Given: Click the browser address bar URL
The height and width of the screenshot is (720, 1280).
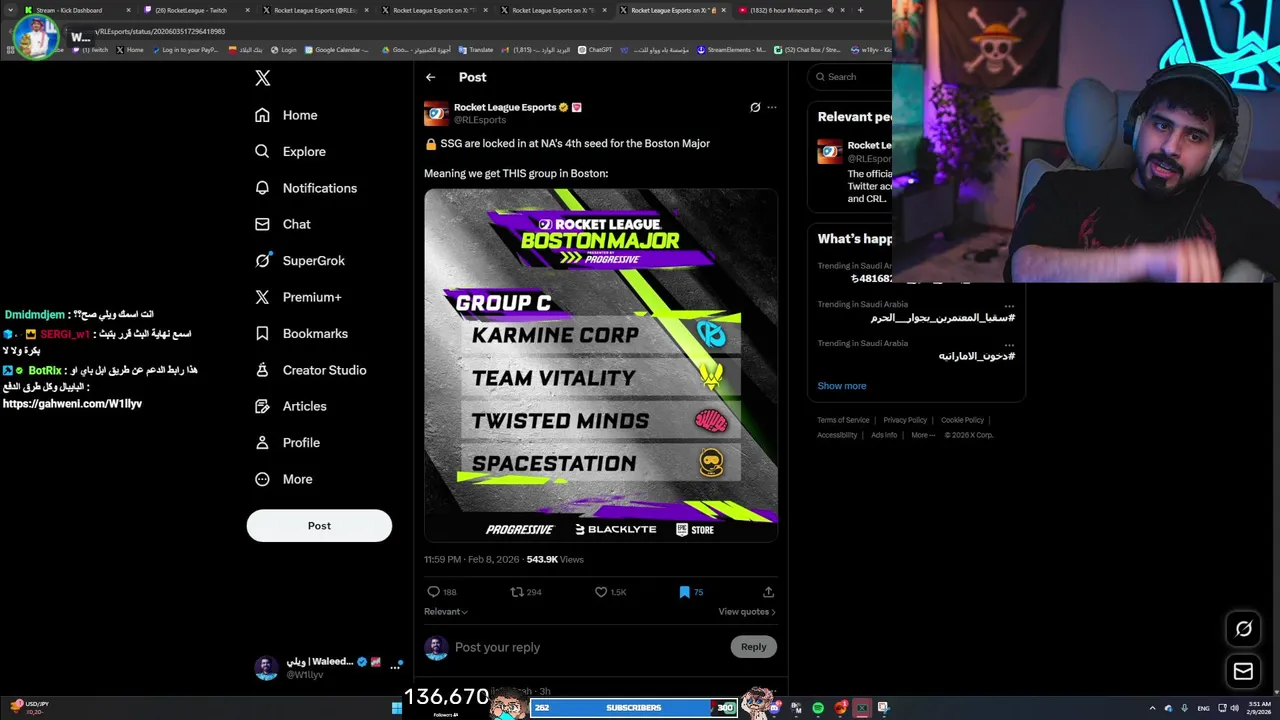Looking at the screenshot, I should (x=160, y=31).
